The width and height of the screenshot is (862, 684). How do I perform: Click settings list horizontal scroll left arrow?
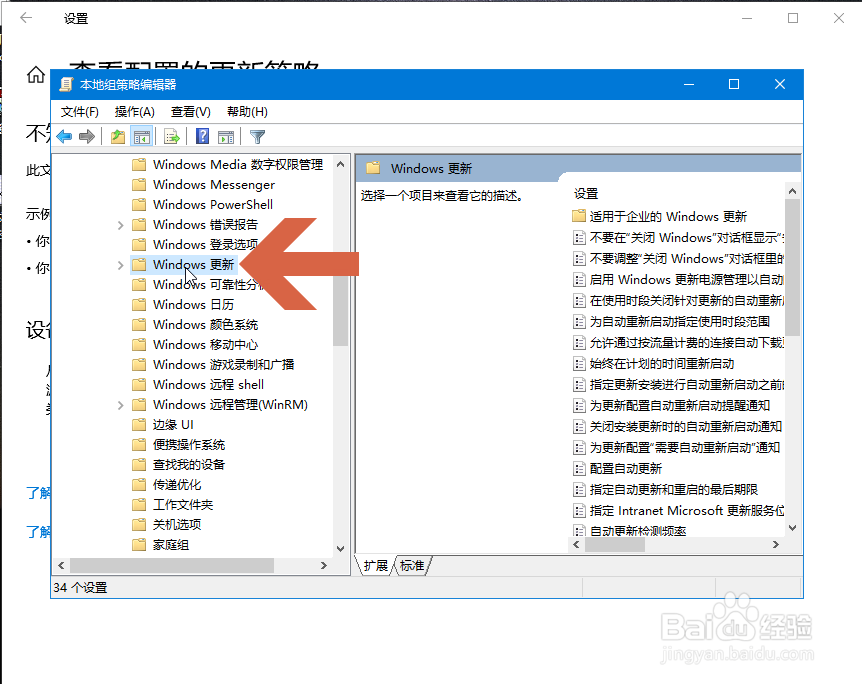[576, 544]
